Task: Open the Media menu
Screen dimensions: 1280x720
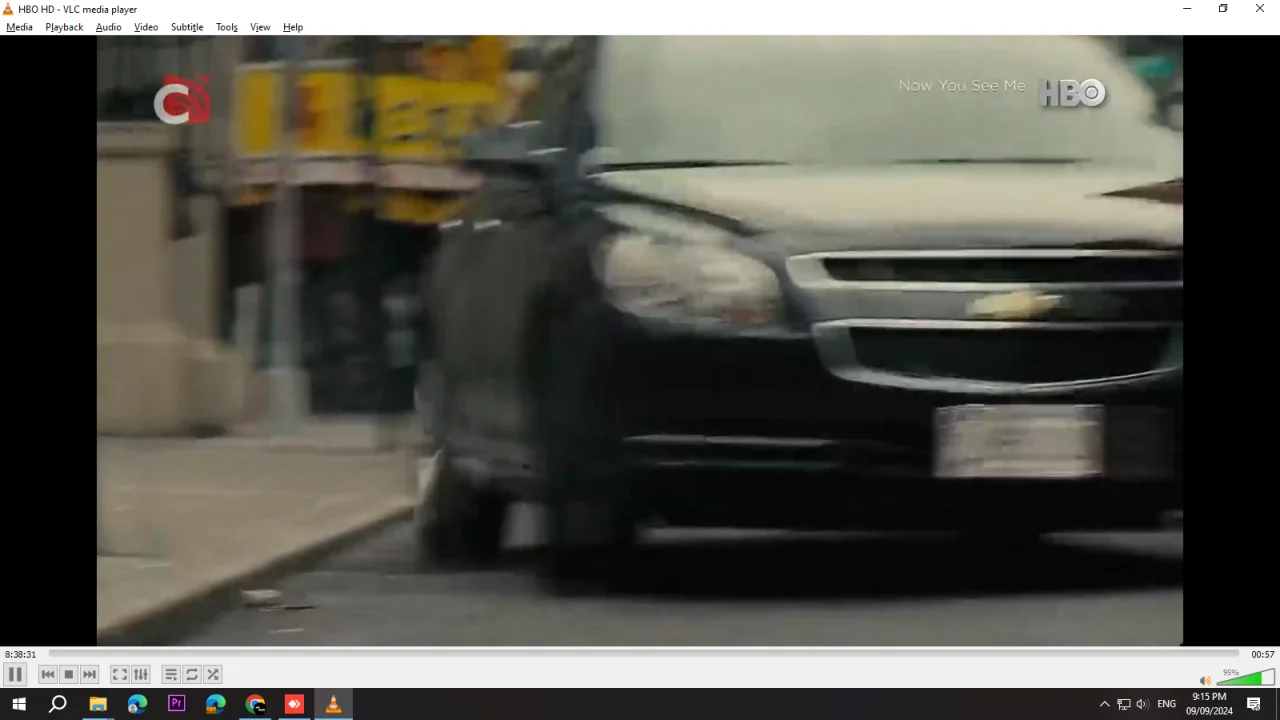Action: point(19,27)
